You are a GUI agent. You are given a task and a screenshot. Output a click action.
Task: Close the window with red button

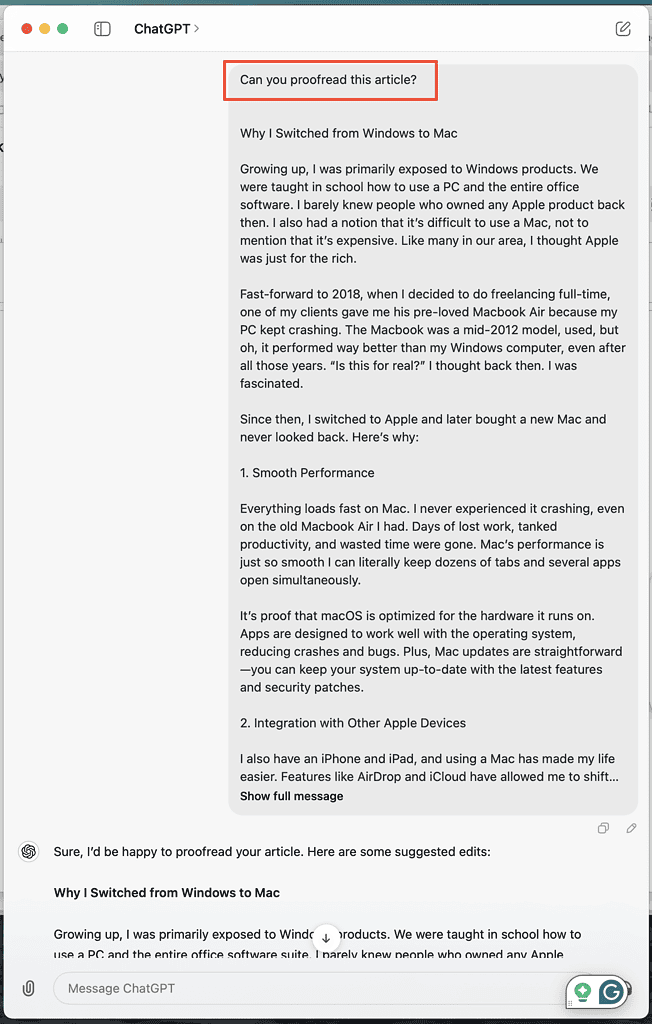point(27,29)
